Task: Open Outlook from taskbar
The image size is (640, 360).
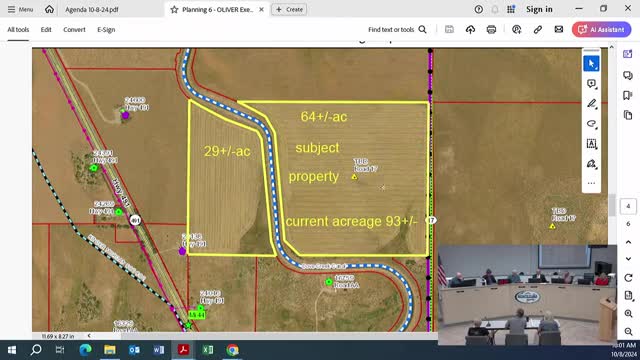Action: pos(134,350)
